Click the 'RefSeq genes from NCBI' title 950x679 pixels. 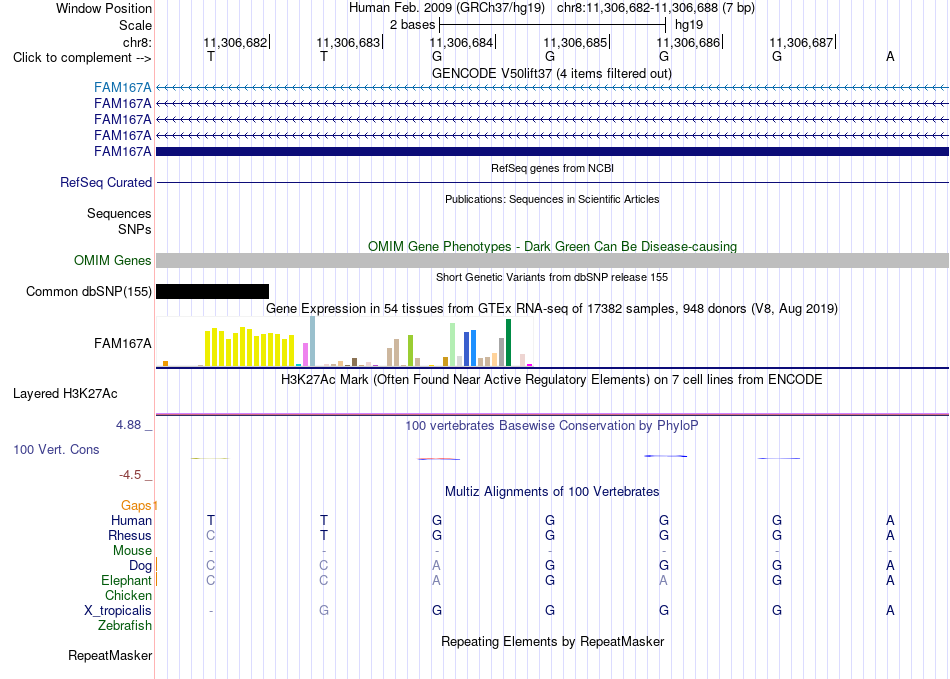point(552,168)
